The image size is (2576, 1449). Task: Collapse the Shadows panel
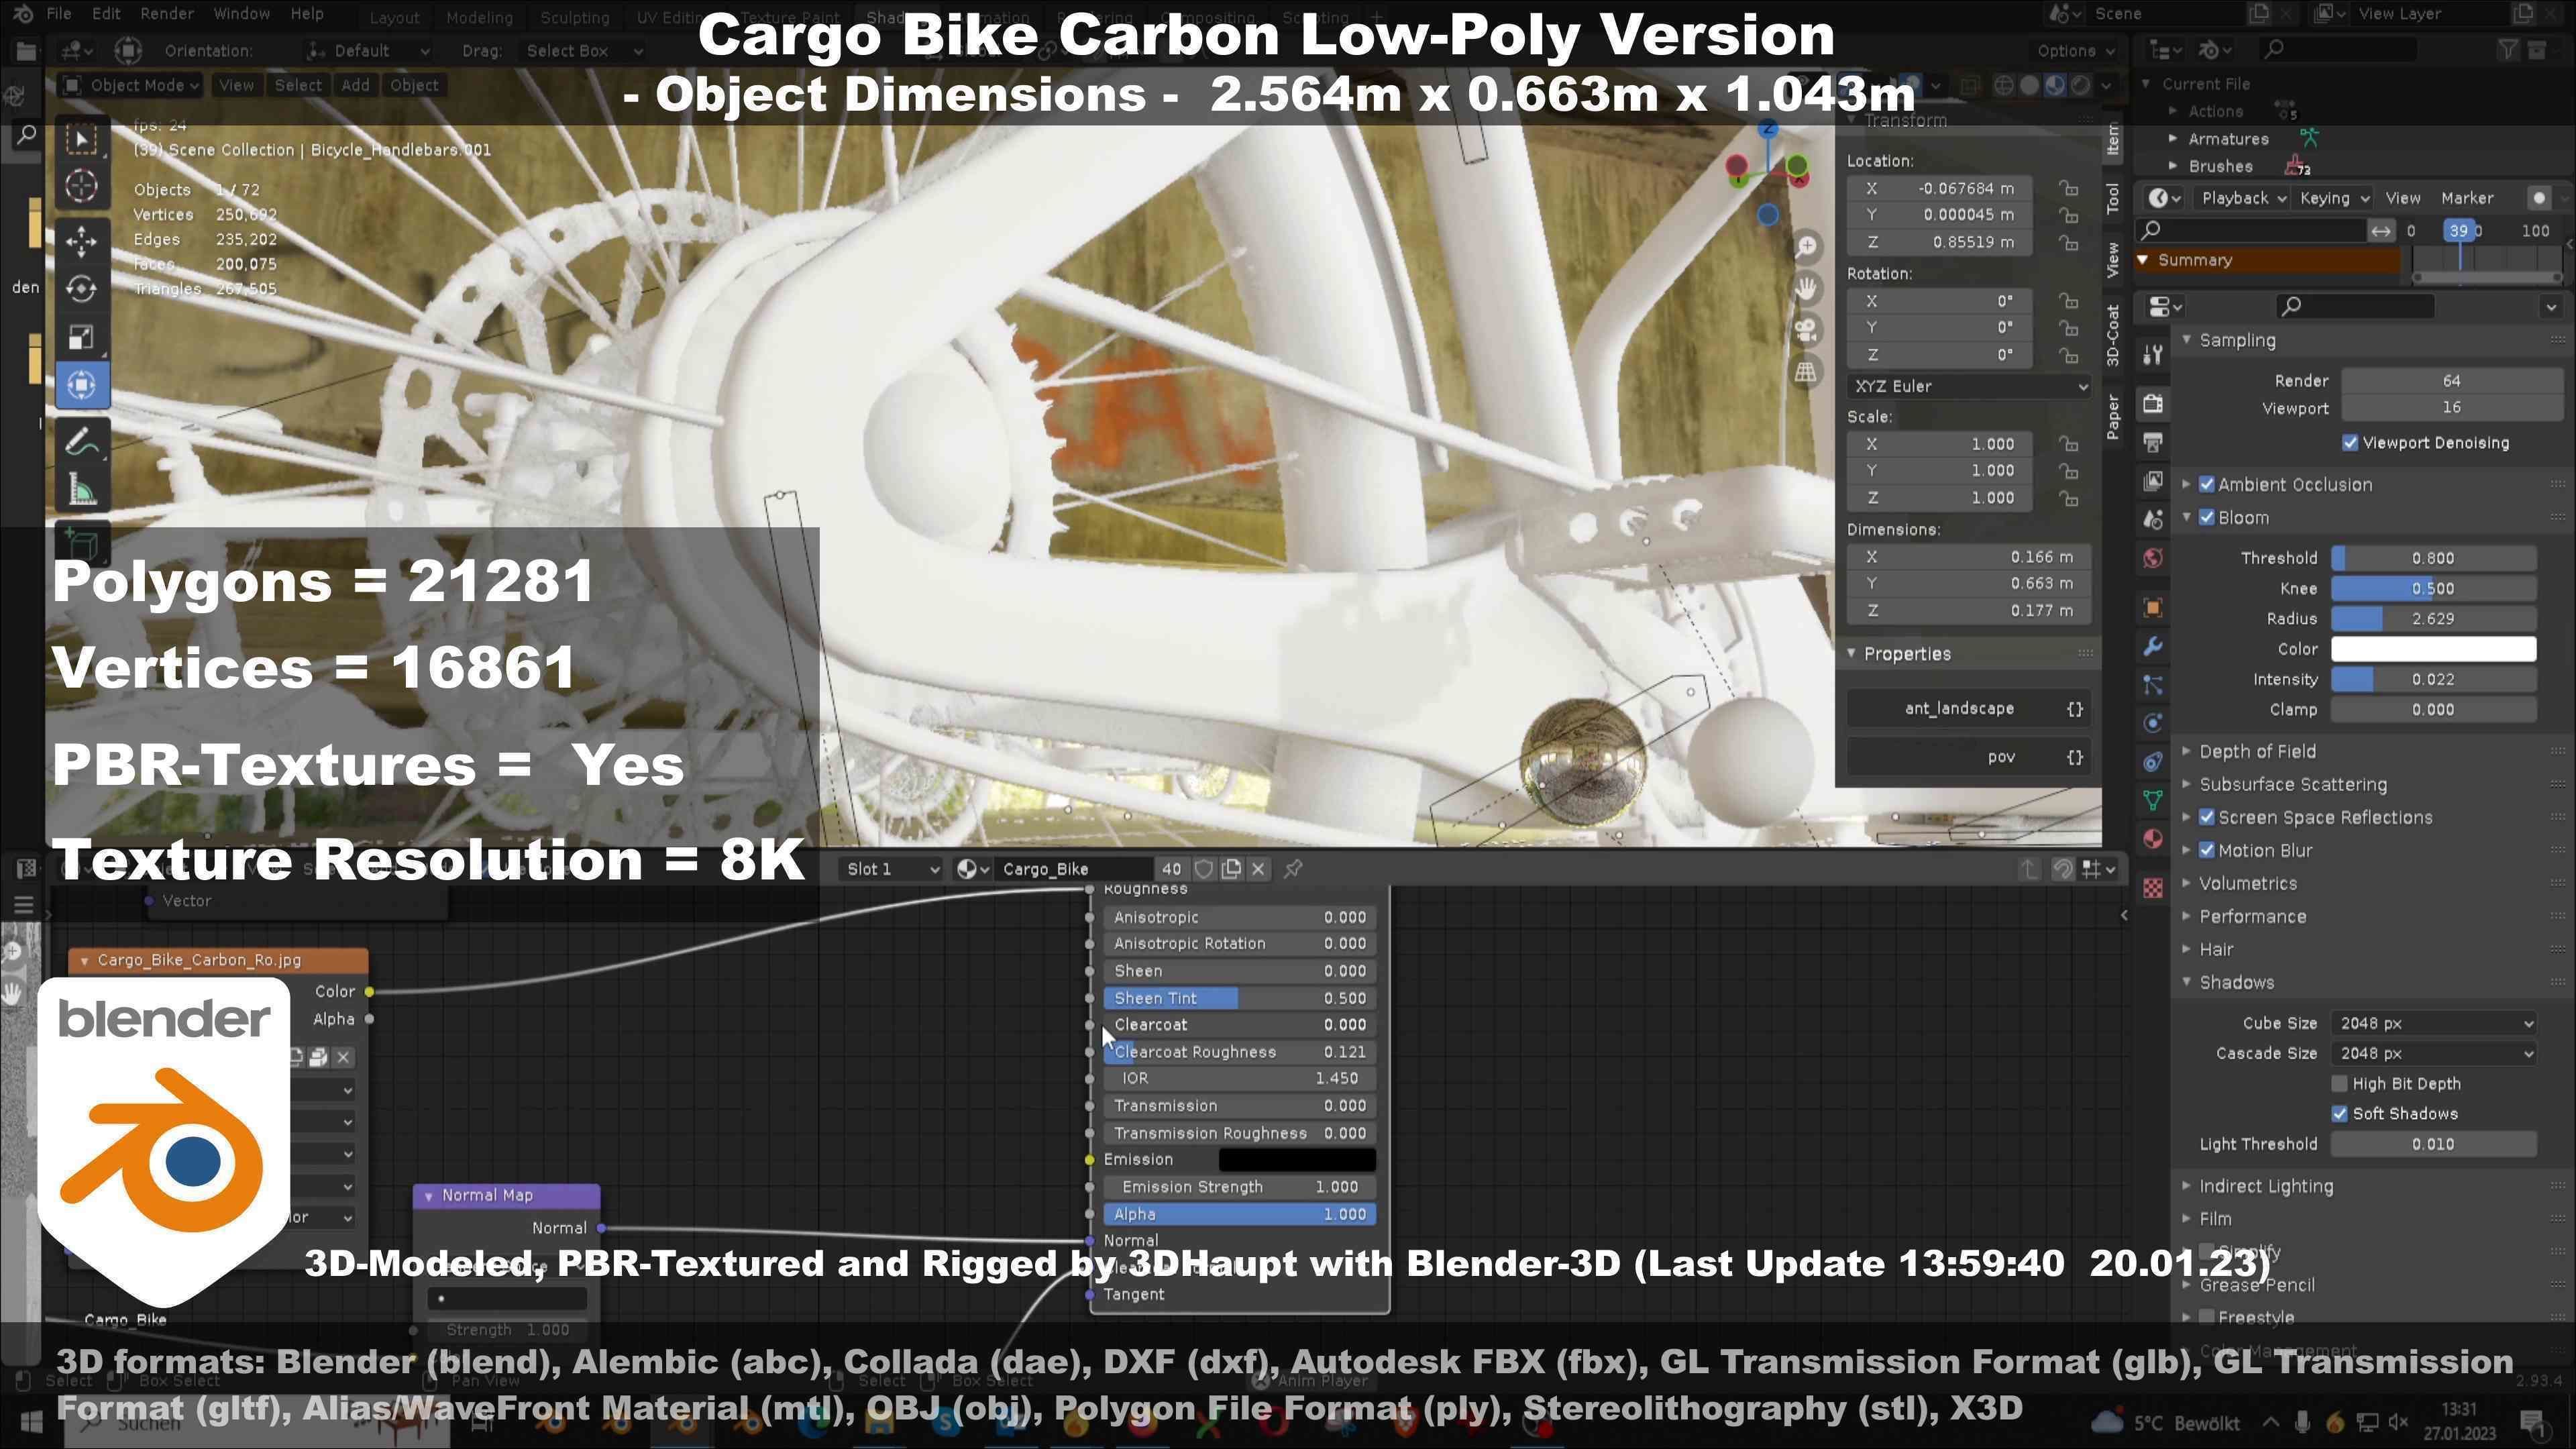2236,983
